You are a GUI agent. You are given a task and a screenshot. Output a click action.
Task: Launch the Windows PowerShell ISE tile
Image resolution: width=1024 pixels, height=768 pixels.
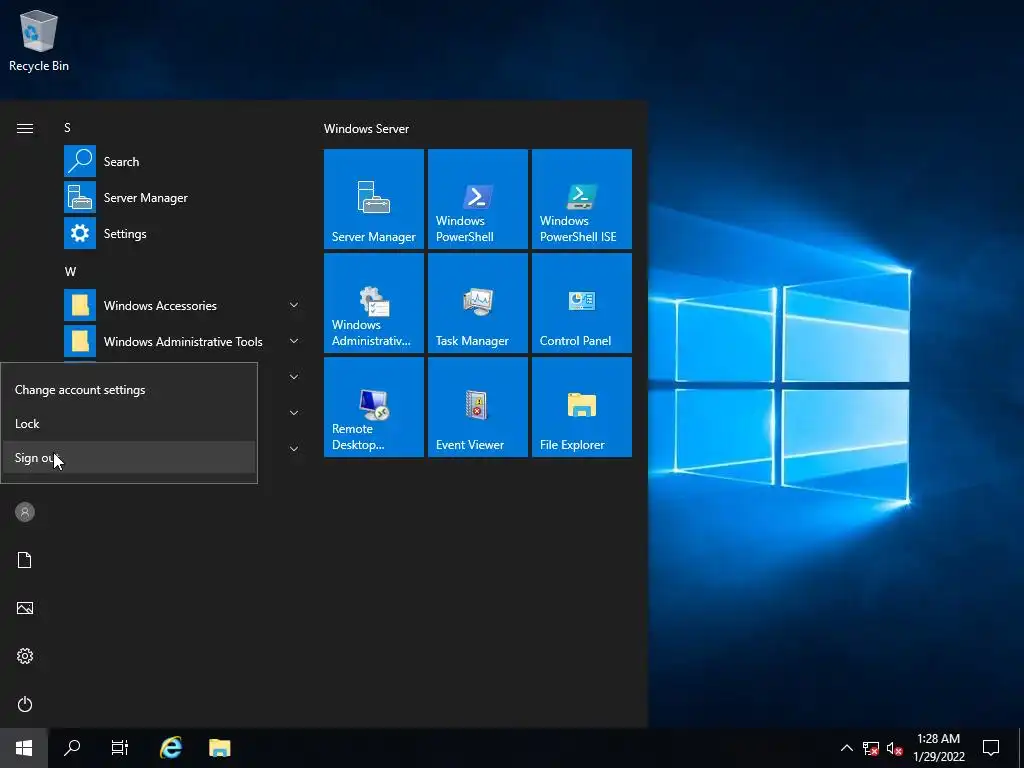click(581, 199)
